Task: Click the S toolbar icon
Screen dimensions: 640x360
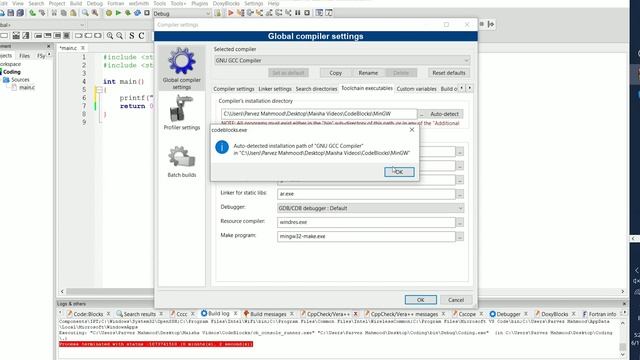Action: pyautogui.click(x=131, y=36)
